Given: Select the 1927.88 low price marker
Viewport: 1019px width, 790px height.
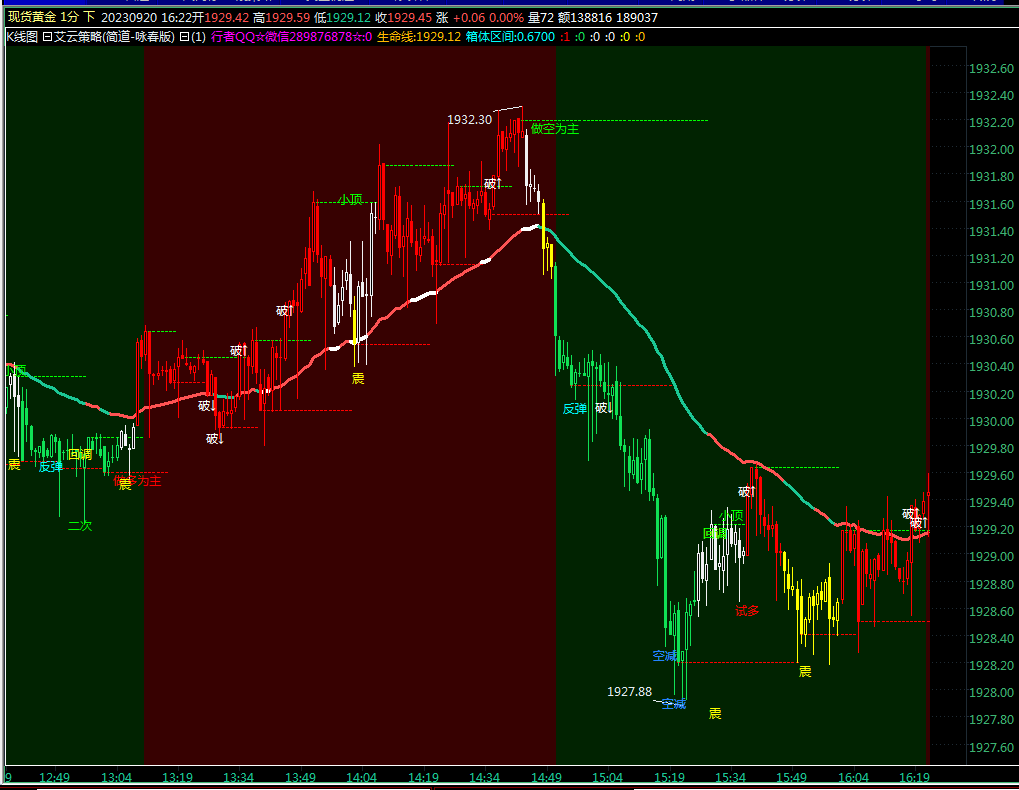Looking at the screenshot, I should point(629,691).
